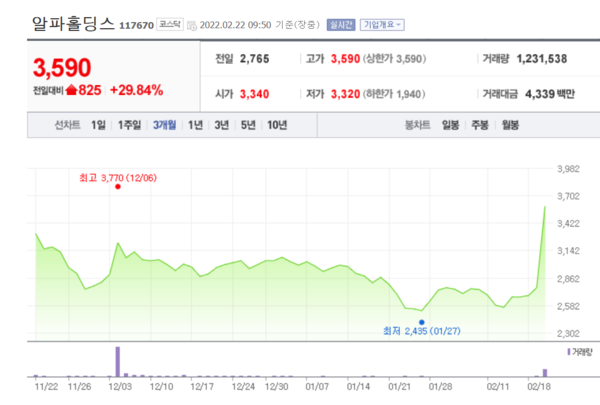Screen dimensions: 600x405
Task: Select the 1일 line chart tab
Action: coord(98,125)
